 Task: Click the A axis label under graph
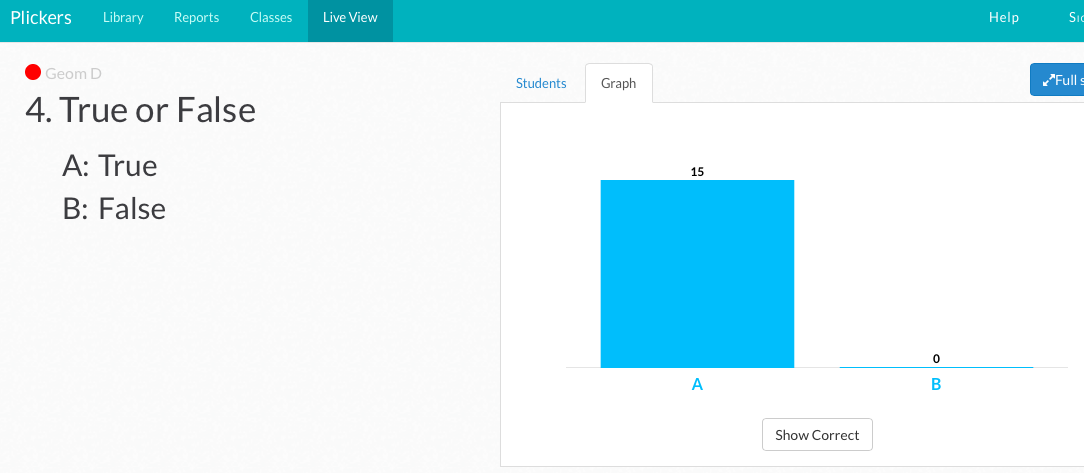pyautogui.click(x=697, y=384)
